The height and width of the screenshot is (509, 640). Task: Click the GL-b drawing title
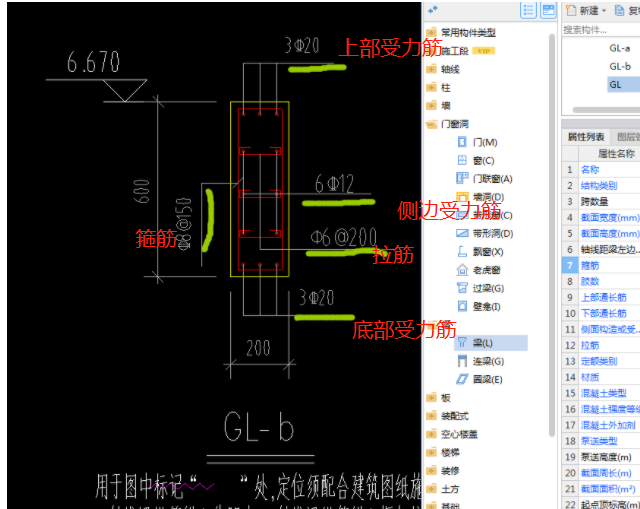259,427
